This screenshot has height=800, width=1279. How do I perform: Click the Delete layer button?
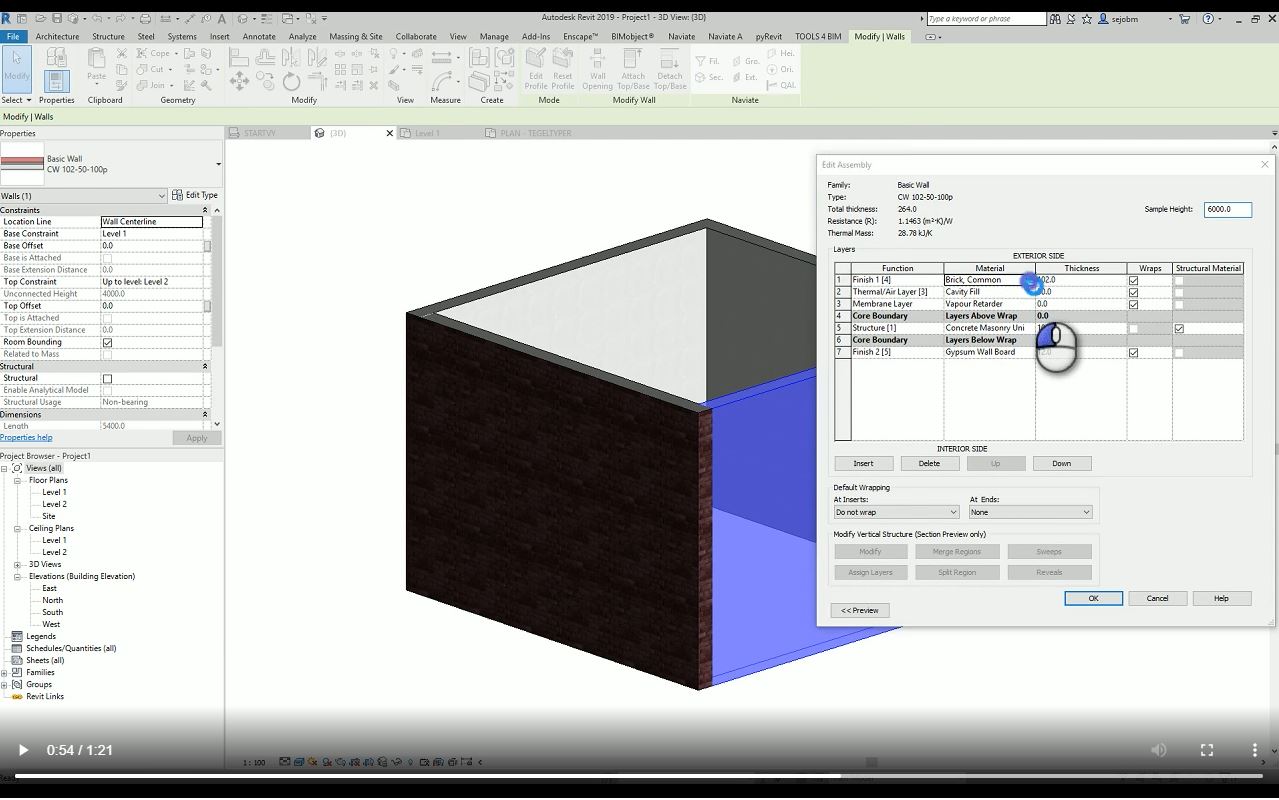click(929, 463)
